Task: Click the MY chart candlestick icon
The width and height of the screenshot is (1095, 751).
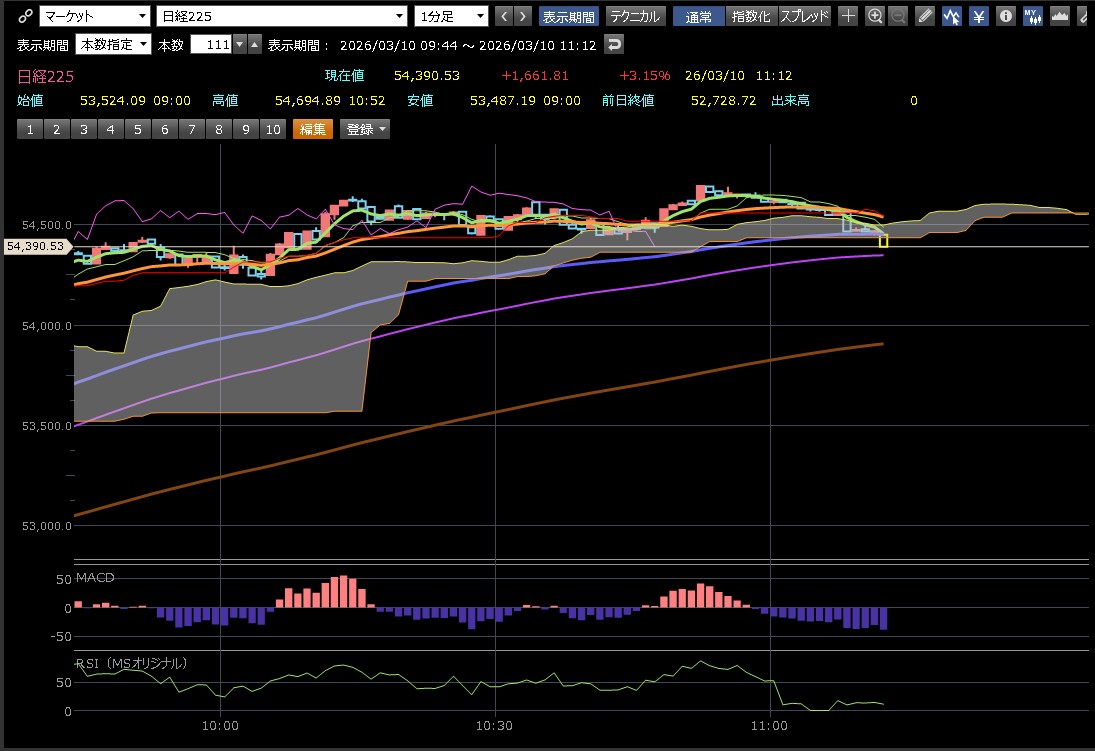Action: point(1032,16)
